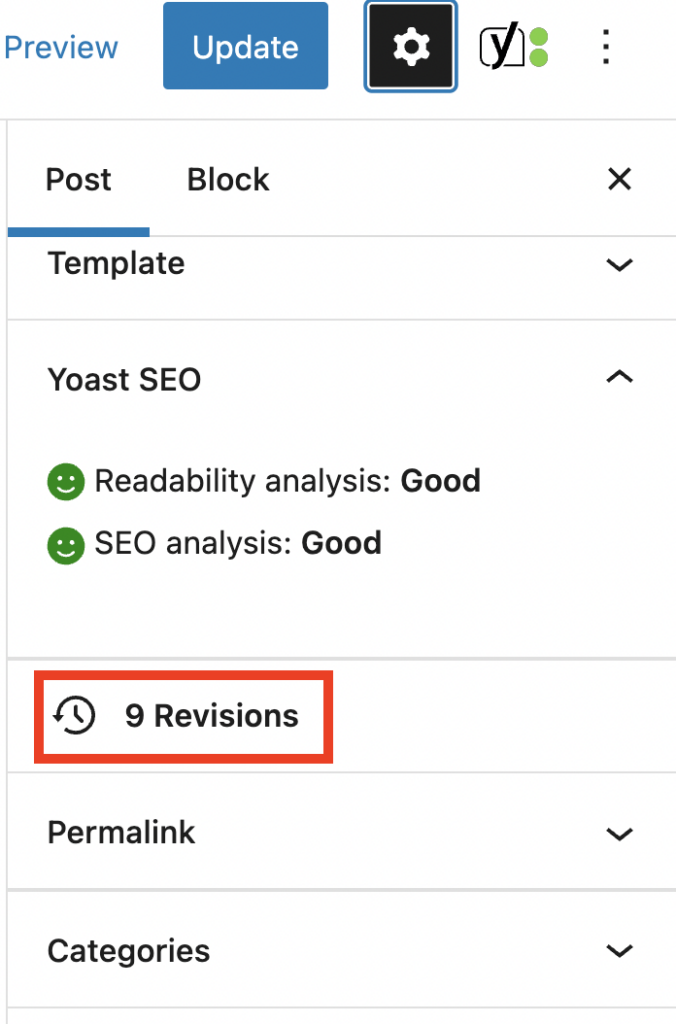Click the green SEO analysis smiley
Viewport: 676px width, 1024px height.
[x=64, y=543]
